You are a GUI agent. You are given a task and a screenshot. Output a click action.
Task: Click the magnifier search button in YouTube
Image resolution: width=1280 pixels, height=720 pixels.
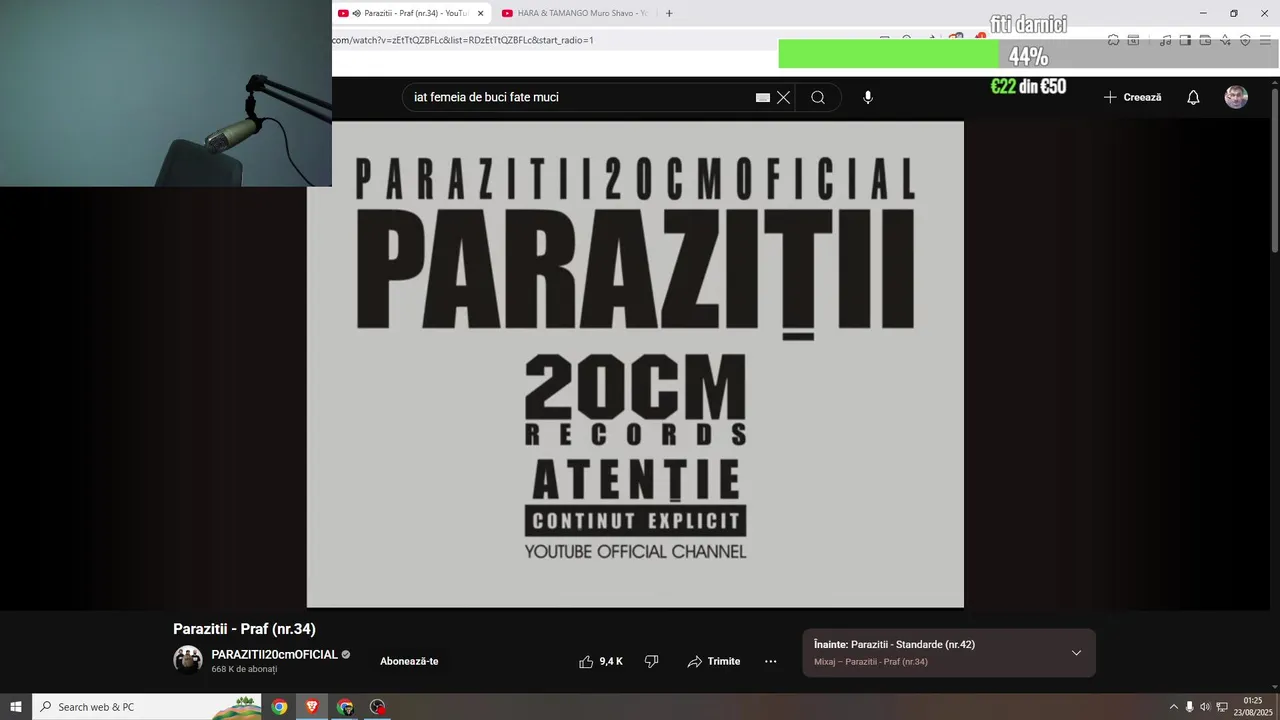[818, 97]
